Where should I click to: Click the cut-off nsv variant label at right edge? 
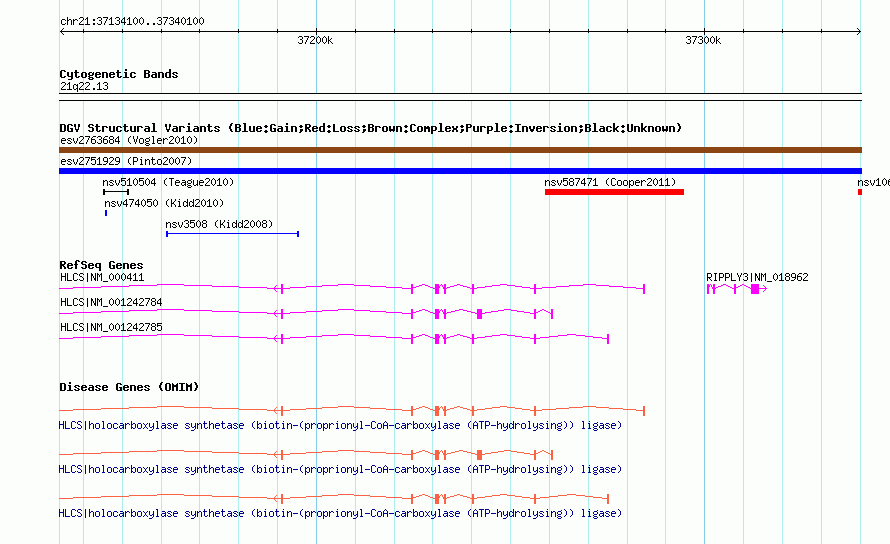pyautogui.click(x=873, y=182)
